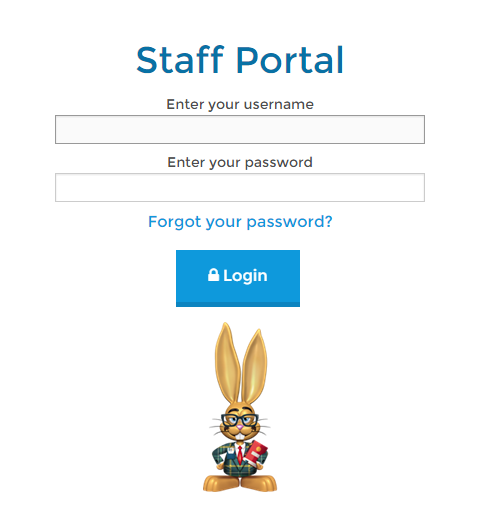Viewport: 487px width, 522px height.
Task: Click the bunny's right golden foot
Action: (x=259, y=483)
